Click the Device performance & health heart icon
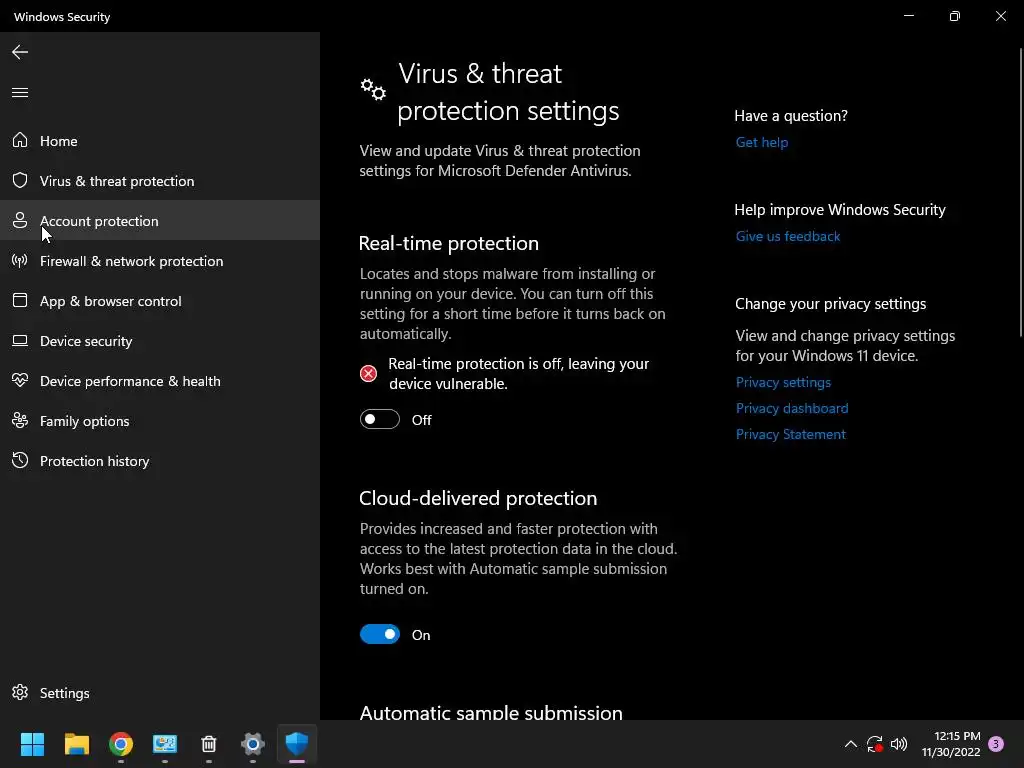This screenshot has width=1024, height=768. click(x=20, y=381)
